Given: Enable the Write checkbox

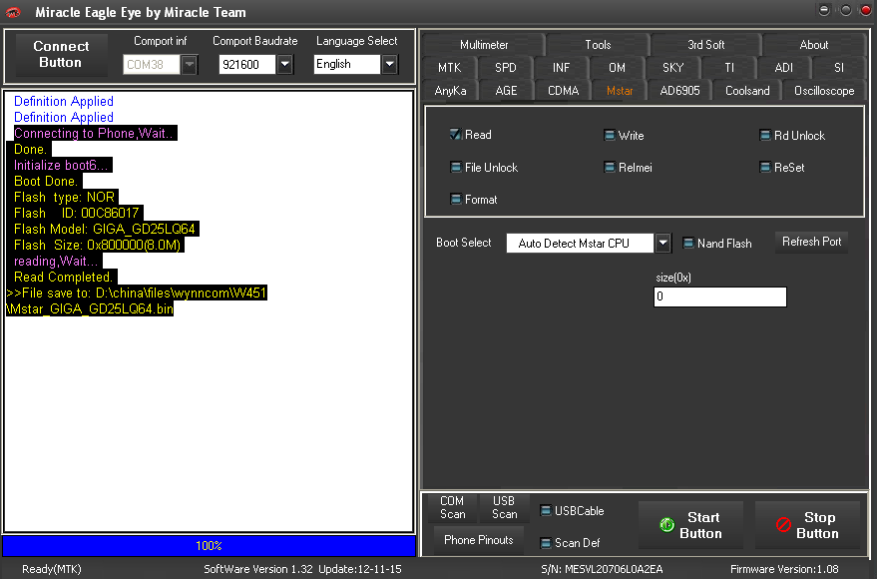Looking at the screenshot, I should tap(609, 135).
